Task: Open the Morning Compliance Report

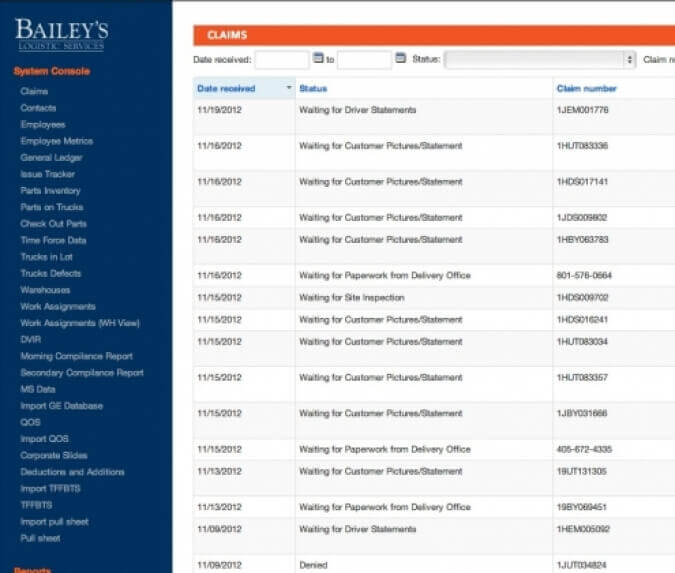Action: [x=76, y=356]
